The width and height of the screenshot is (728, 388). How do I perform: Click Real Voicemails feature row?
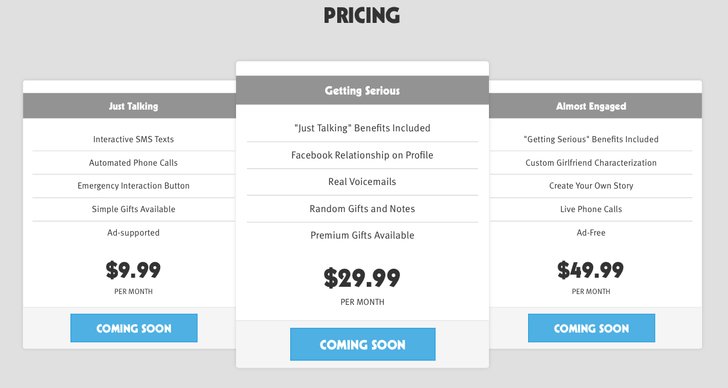pyautogui.click(x=362, y=181)
